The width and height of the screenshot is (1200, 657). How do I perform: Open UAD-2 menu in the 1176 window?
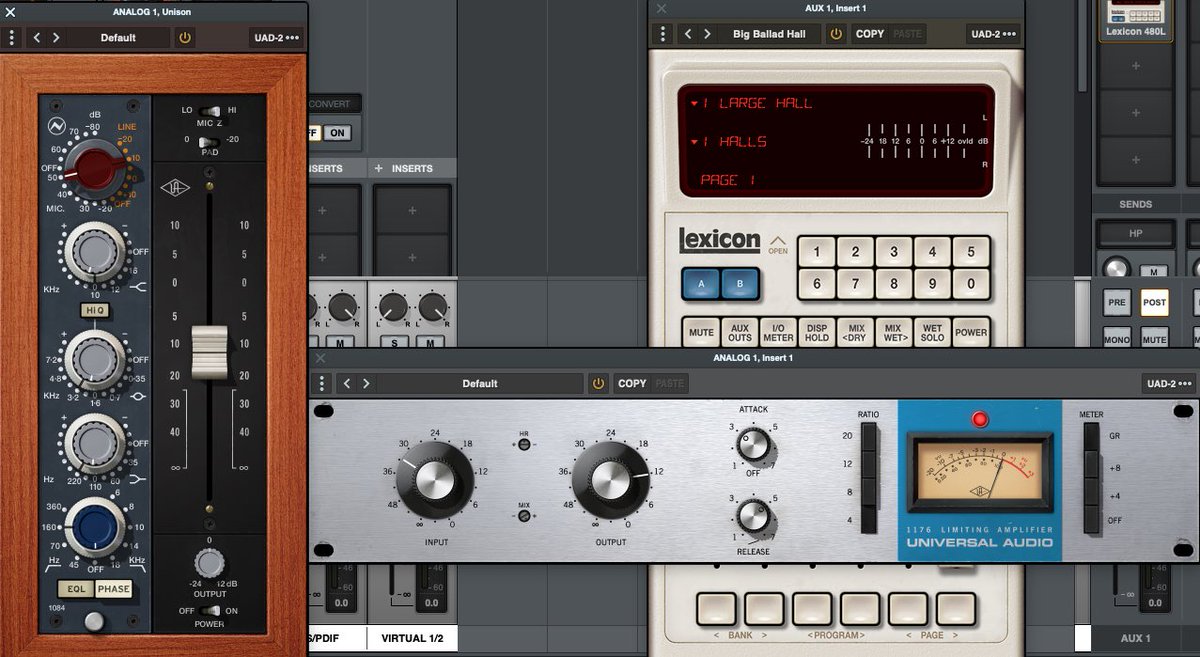click(x=1168, y=384)
